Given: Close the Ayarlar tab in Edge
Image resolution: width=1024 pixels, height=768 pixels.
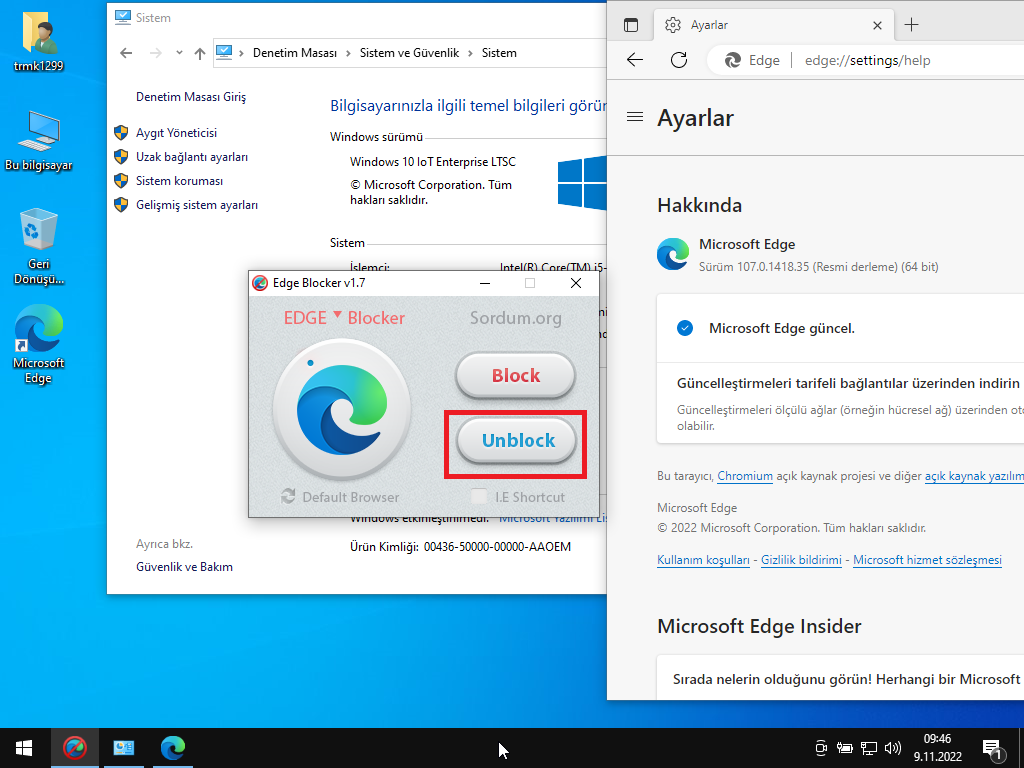Looking at the screenshot, I should [x=878, y=25].
